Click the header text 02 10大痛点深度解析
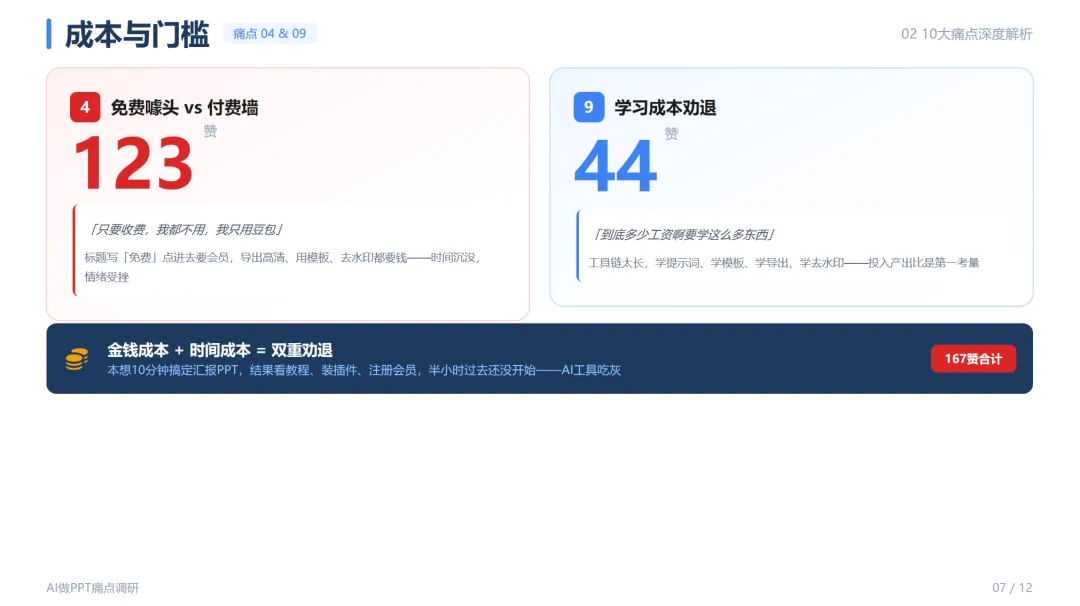 click(966, 34)
